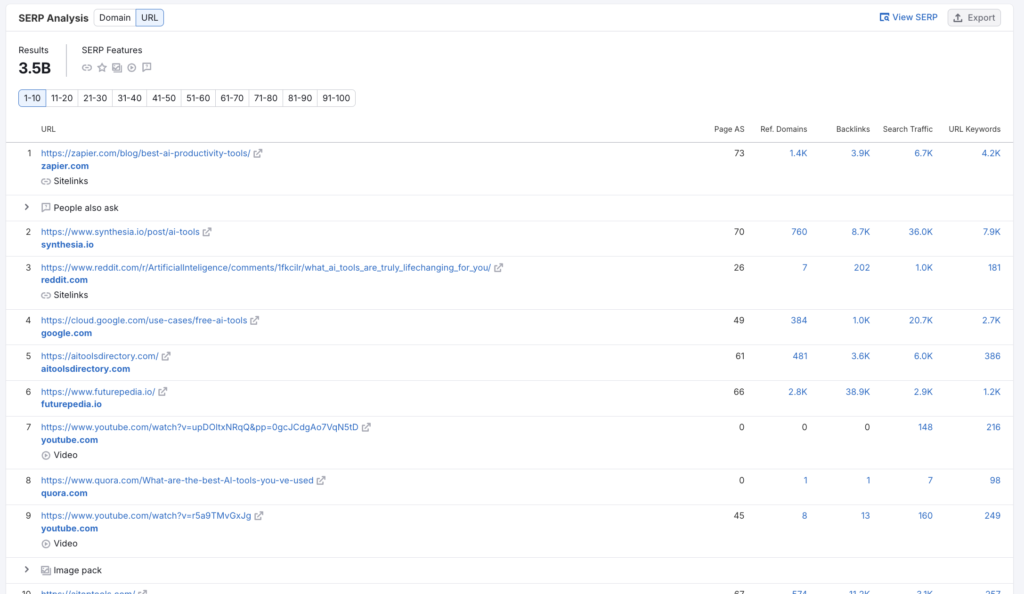Open external link icon for zapier.com URL
This screenshot has width=1024, height=594.
coord(258,153)
